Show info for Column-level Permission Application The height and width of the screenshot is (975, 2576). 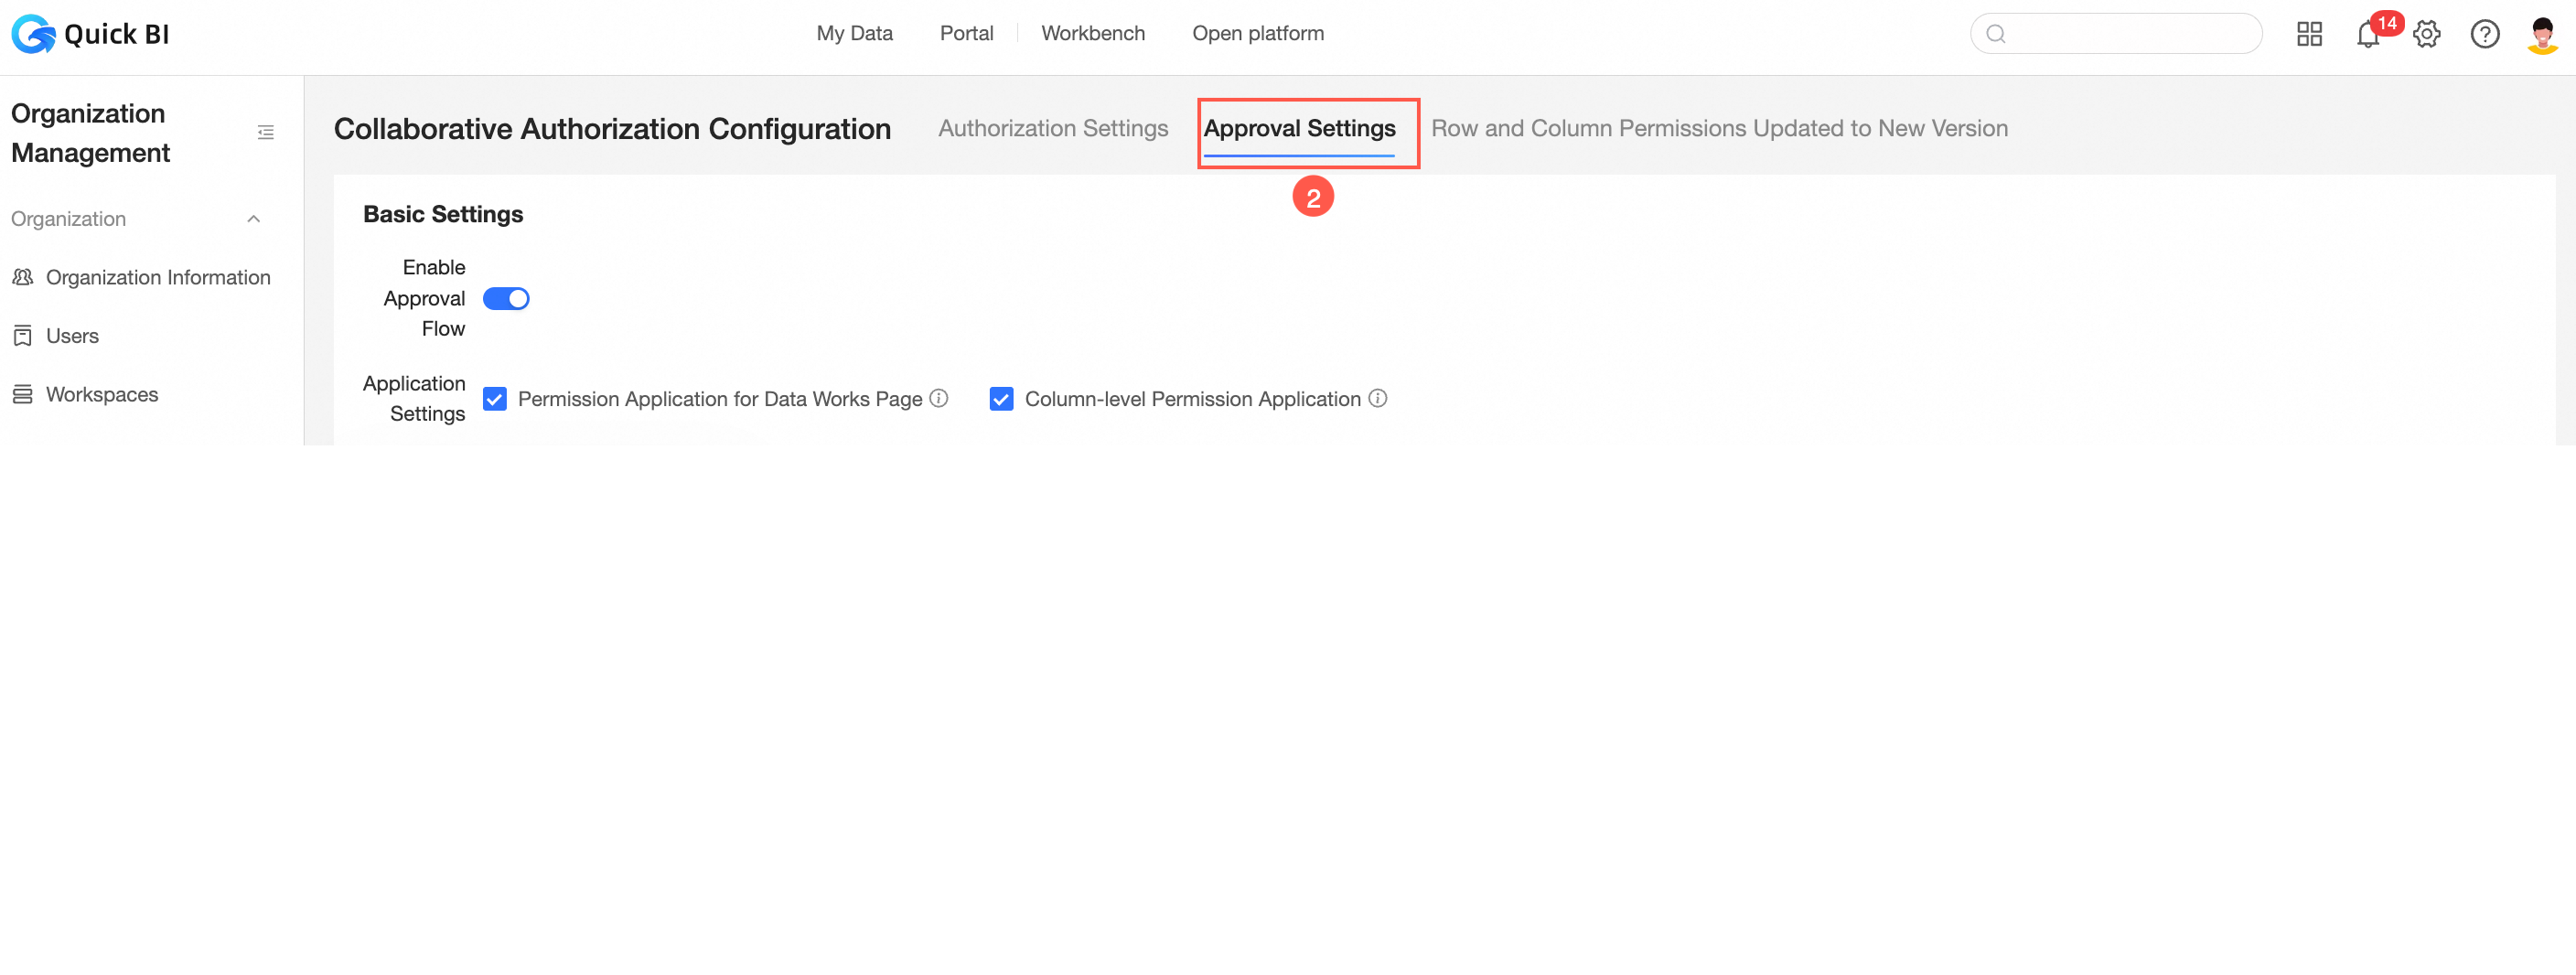click(x=1377, y=398)
